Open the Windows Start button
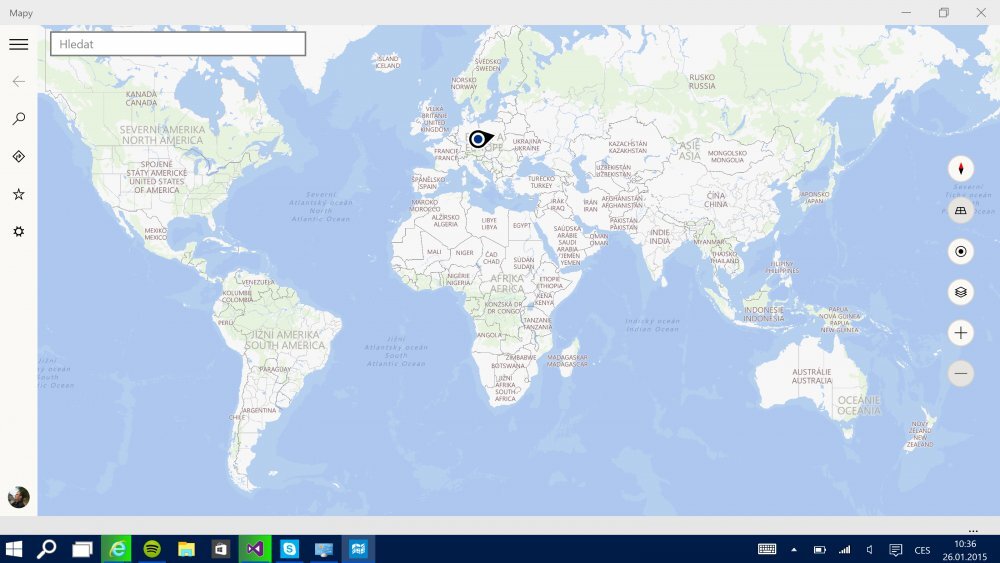This screenshot has width=1000, height=563. [x=13, y=549]
